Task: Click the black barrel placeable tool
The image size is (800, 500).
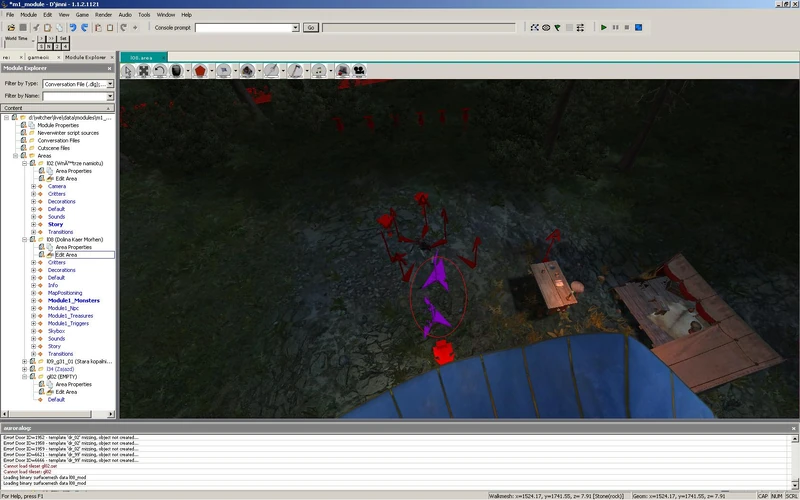Action: [x=176, y=71]
